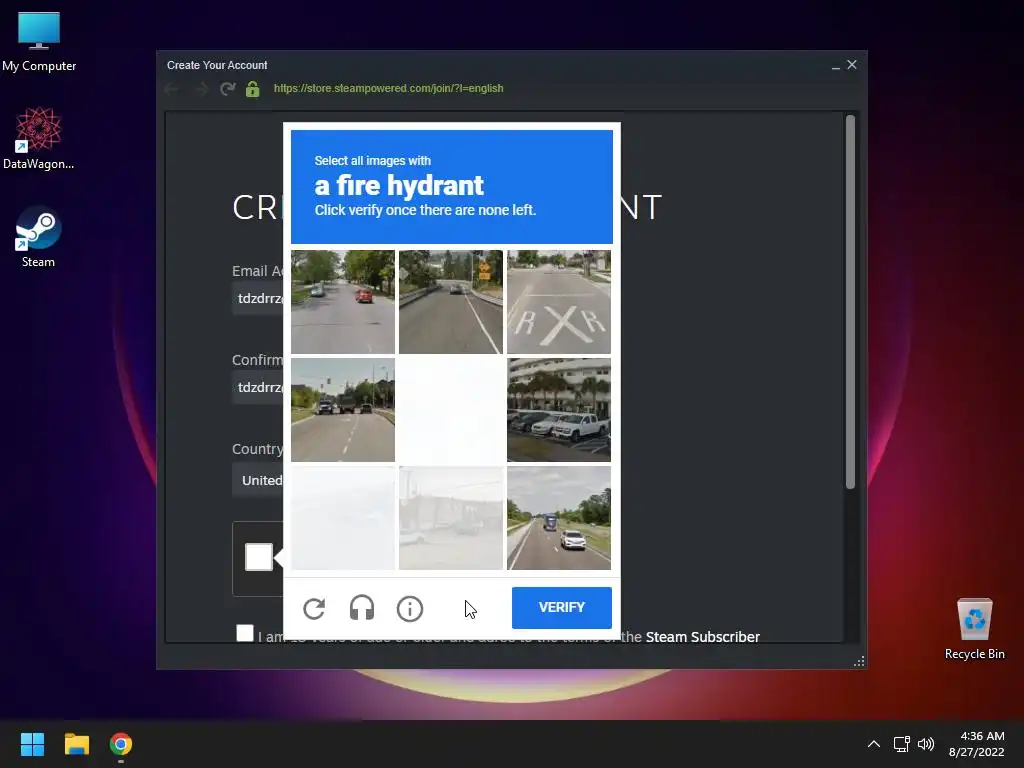Show hidden system tray icons
Image resolution: width=1024 pixels, height=768 pixels.
point(874,744)
